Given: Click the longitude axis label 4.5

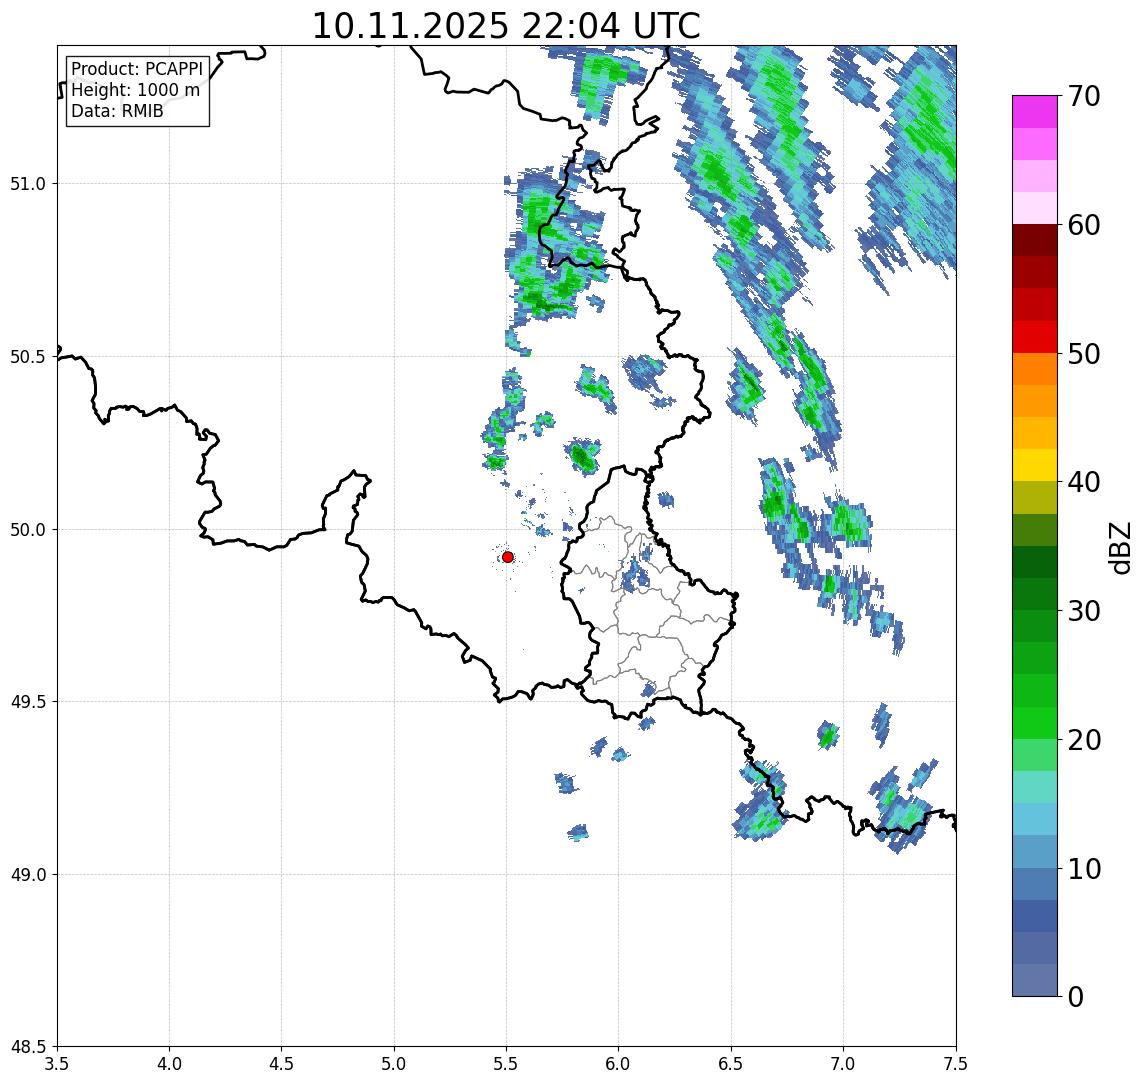Looking at the screenshot, I should click(282, 1064).
